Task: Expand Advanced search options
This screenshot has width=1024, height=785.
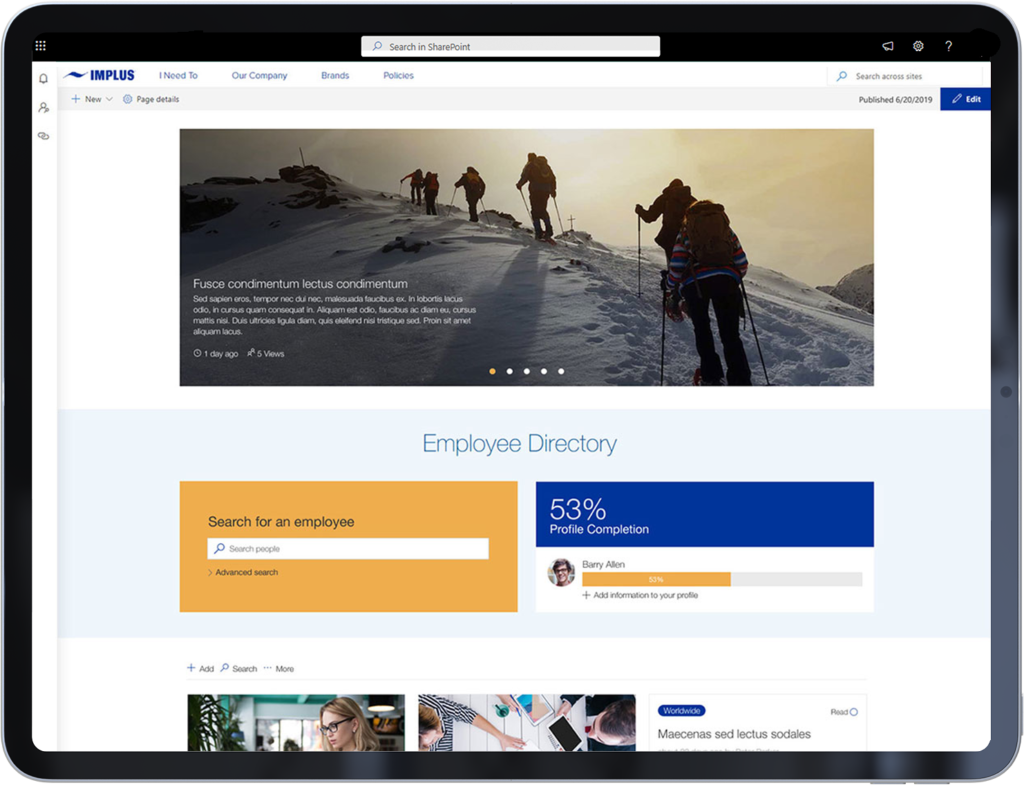Action: tap(243, 571)
